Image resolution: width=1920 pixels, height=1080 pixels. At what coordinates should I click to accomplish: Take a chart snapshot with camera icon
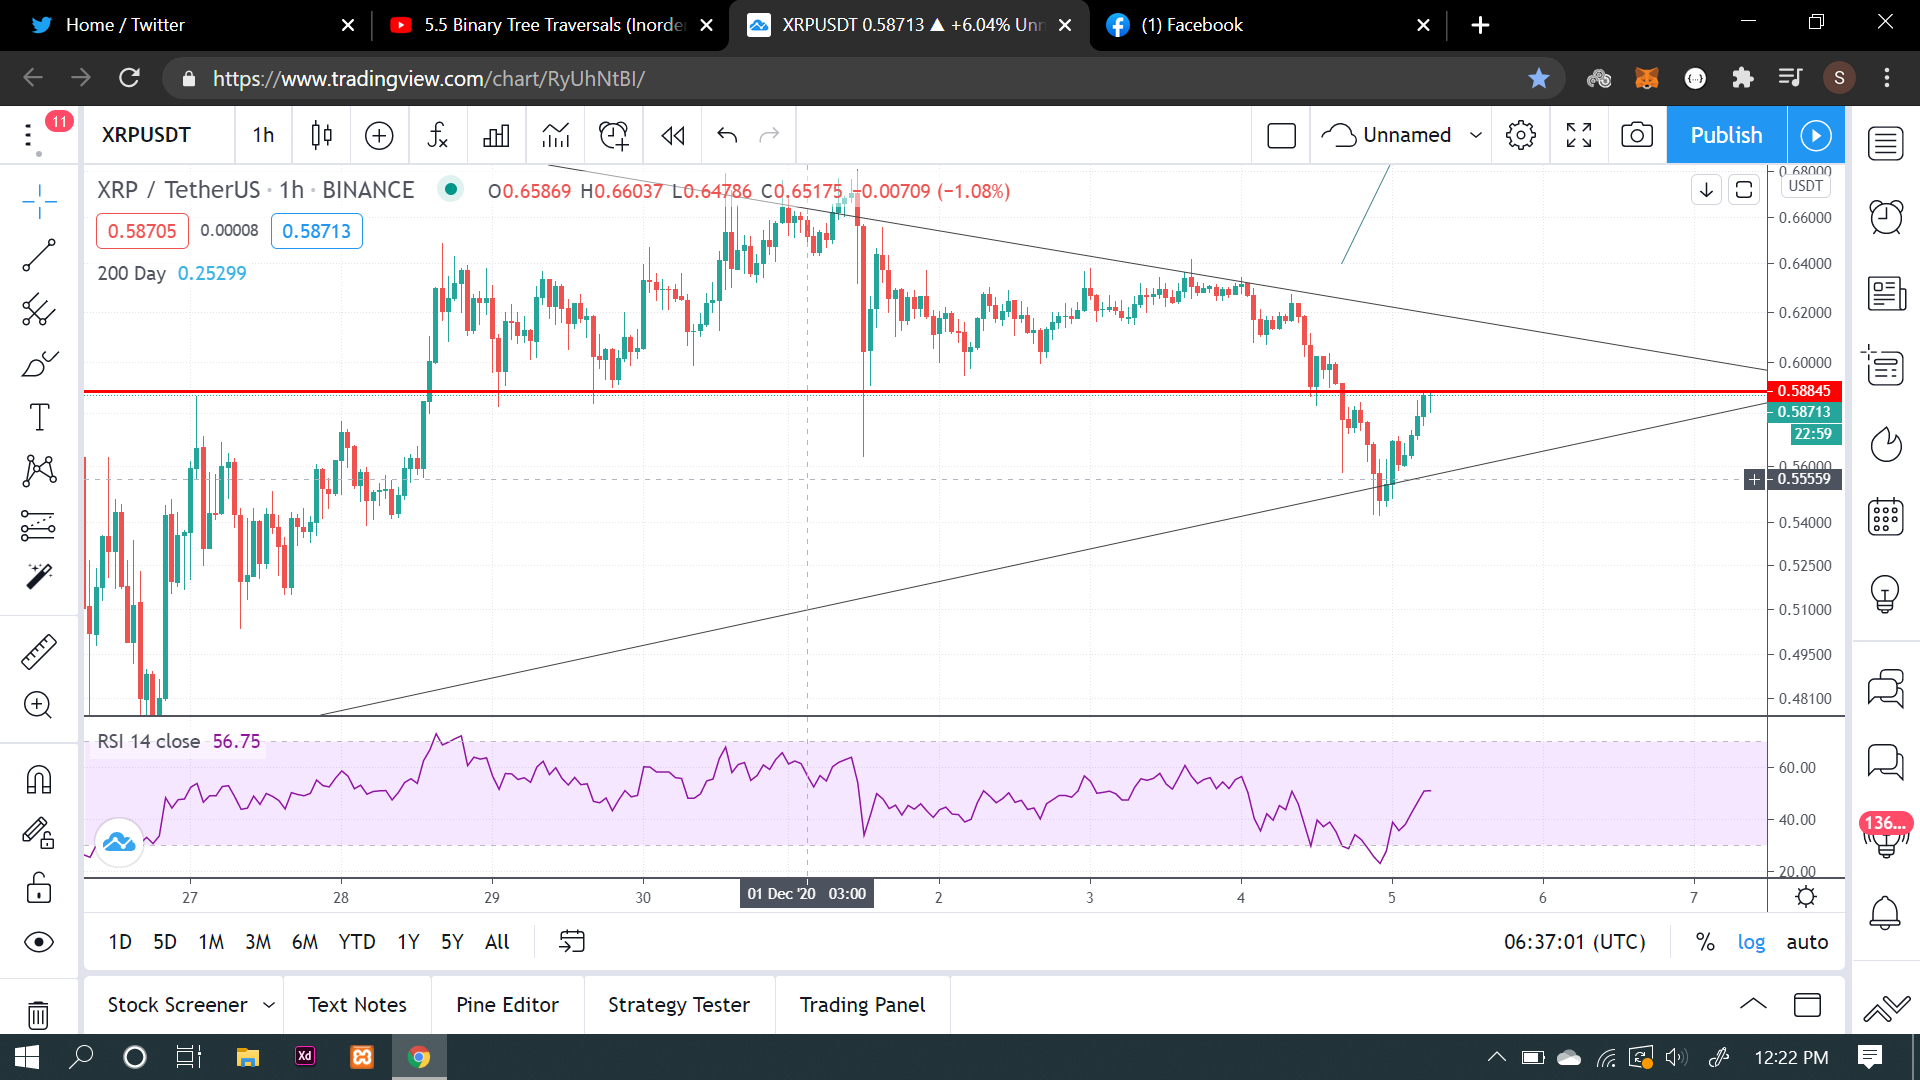click(1636, 135)
